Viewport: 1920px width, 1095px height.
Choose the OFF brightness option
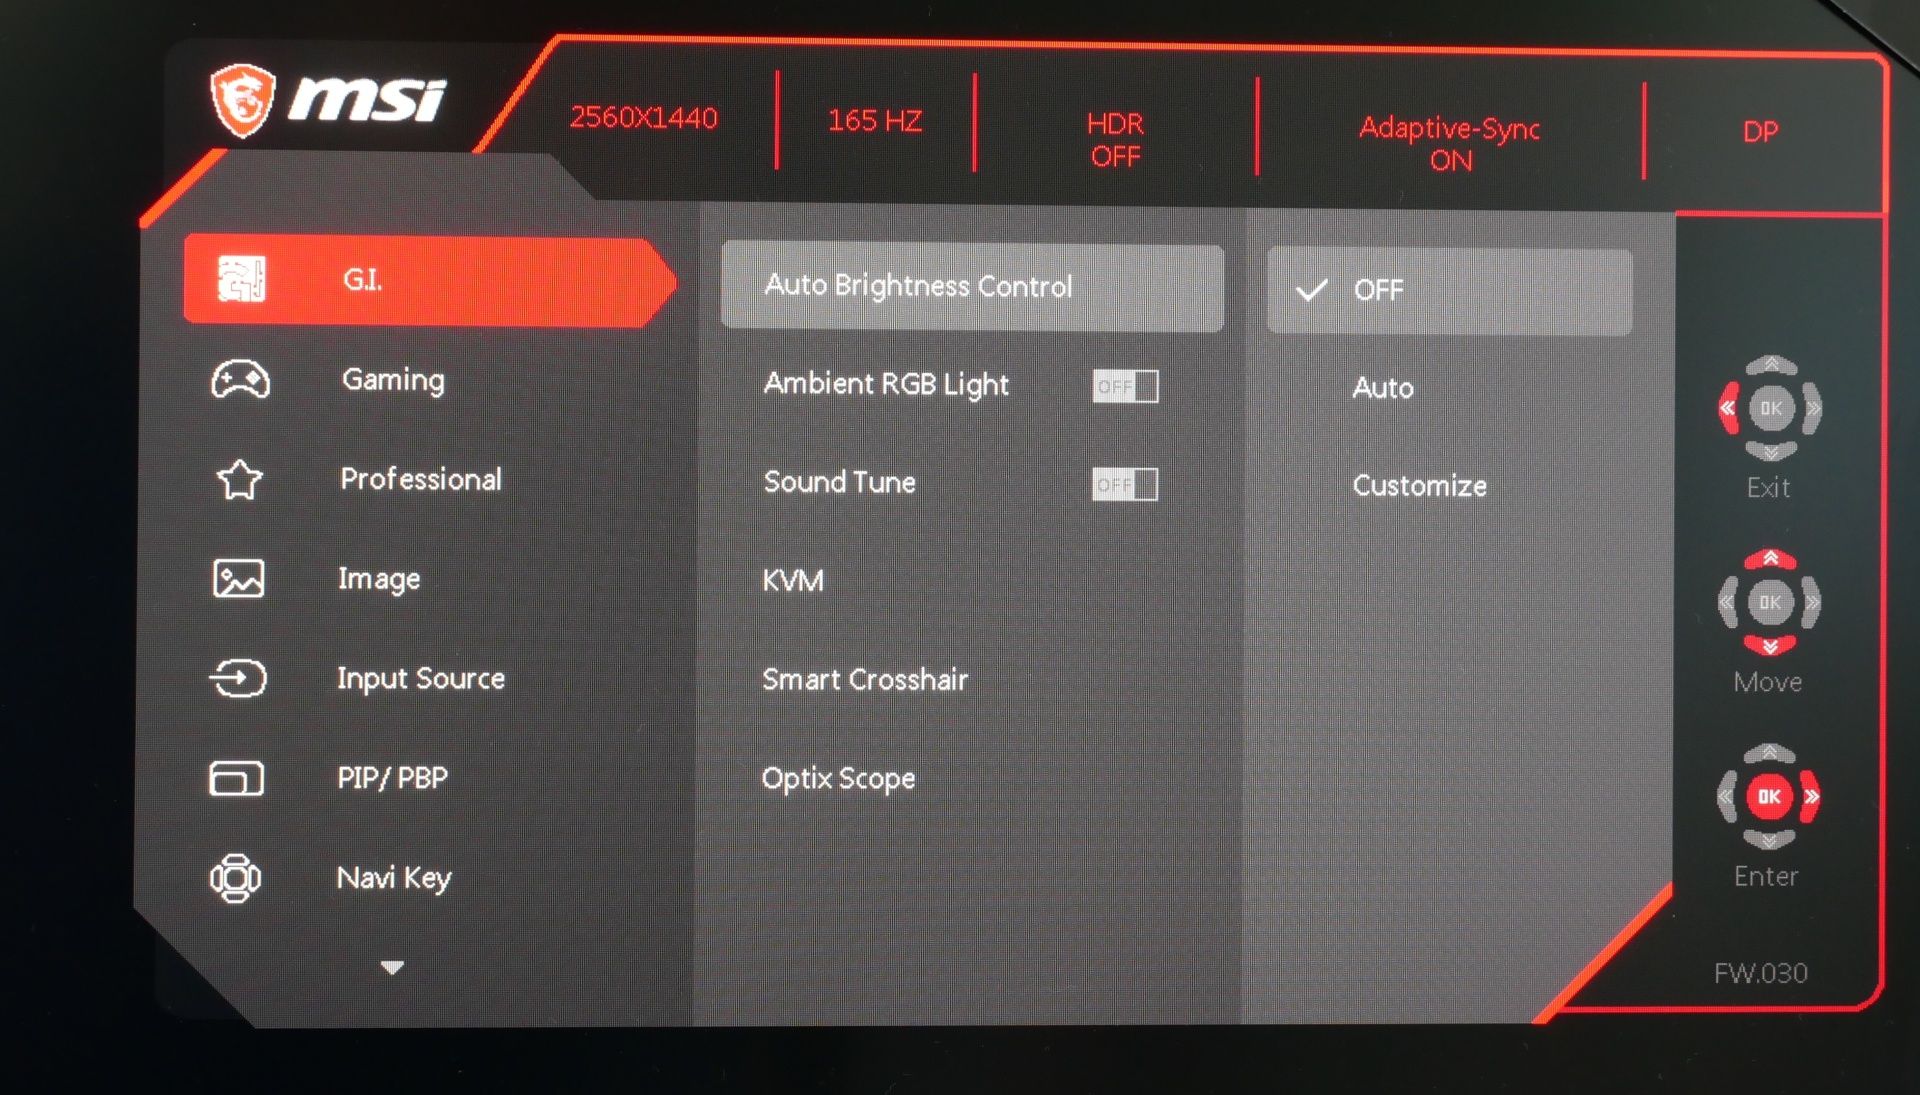click(x=1449, y=291)
